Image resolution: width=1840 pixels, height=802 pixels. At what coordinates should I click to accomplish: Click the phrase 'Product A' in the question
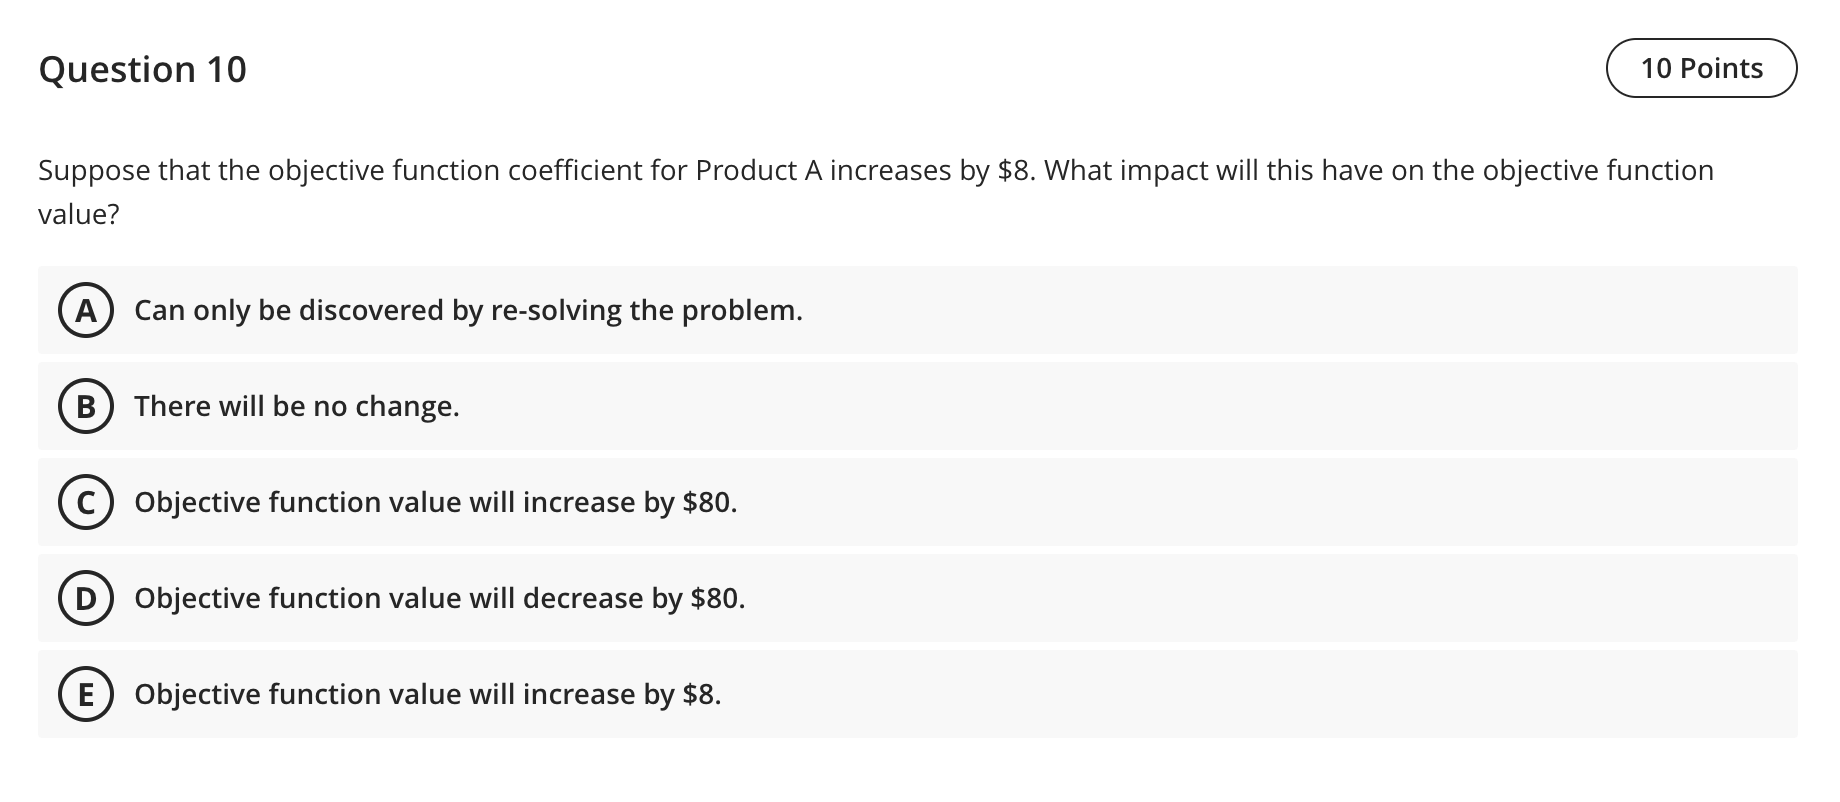(x=758, y=171)
